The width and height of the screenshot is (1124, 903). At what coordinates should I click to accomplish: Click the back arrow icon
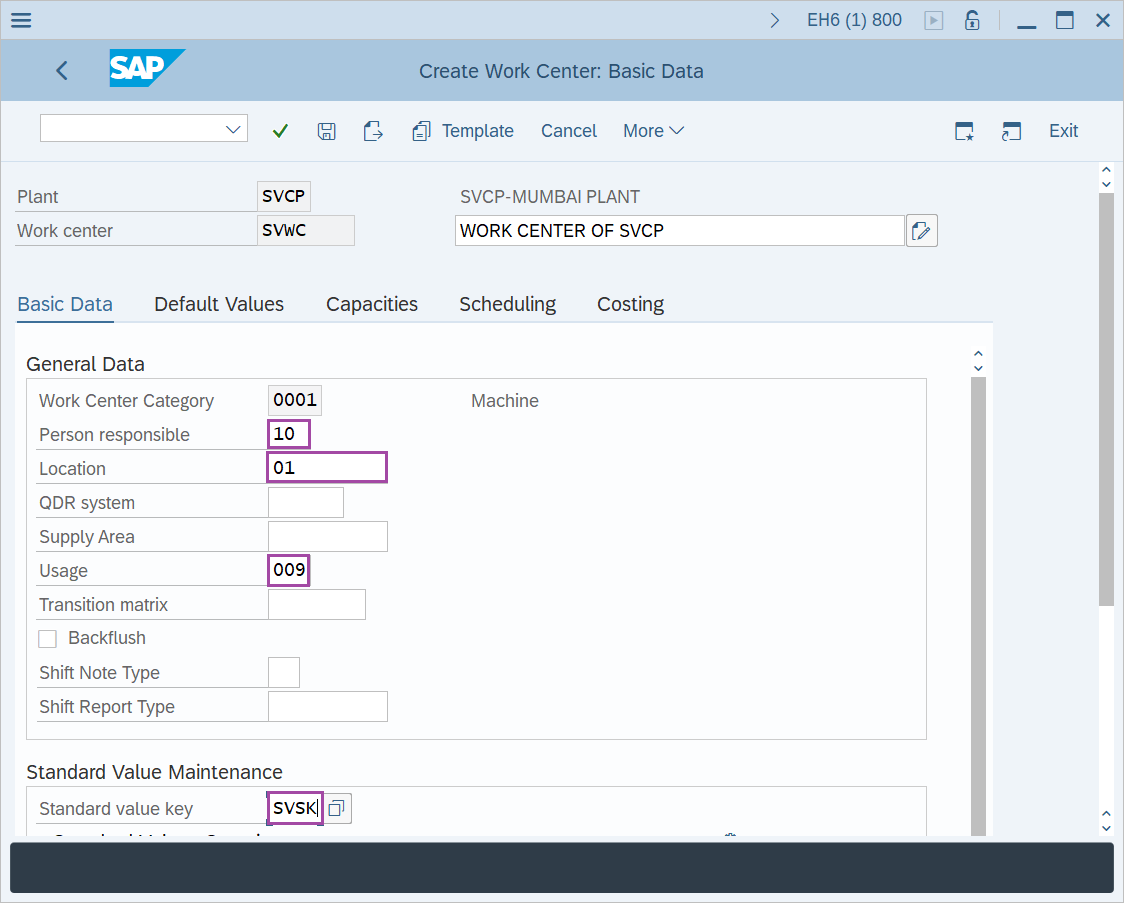(62, 70)
